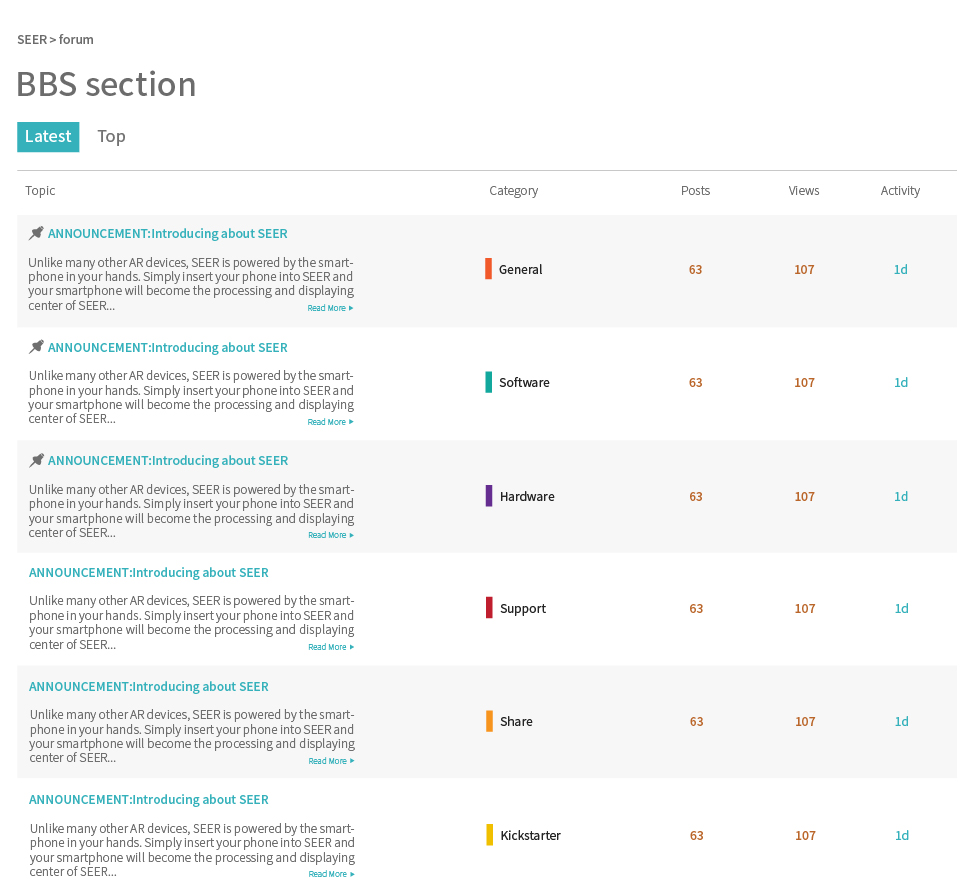980x891 pixels.
Task: Open the announcement topic title in the Share row
Action: (x=149, y=686)
